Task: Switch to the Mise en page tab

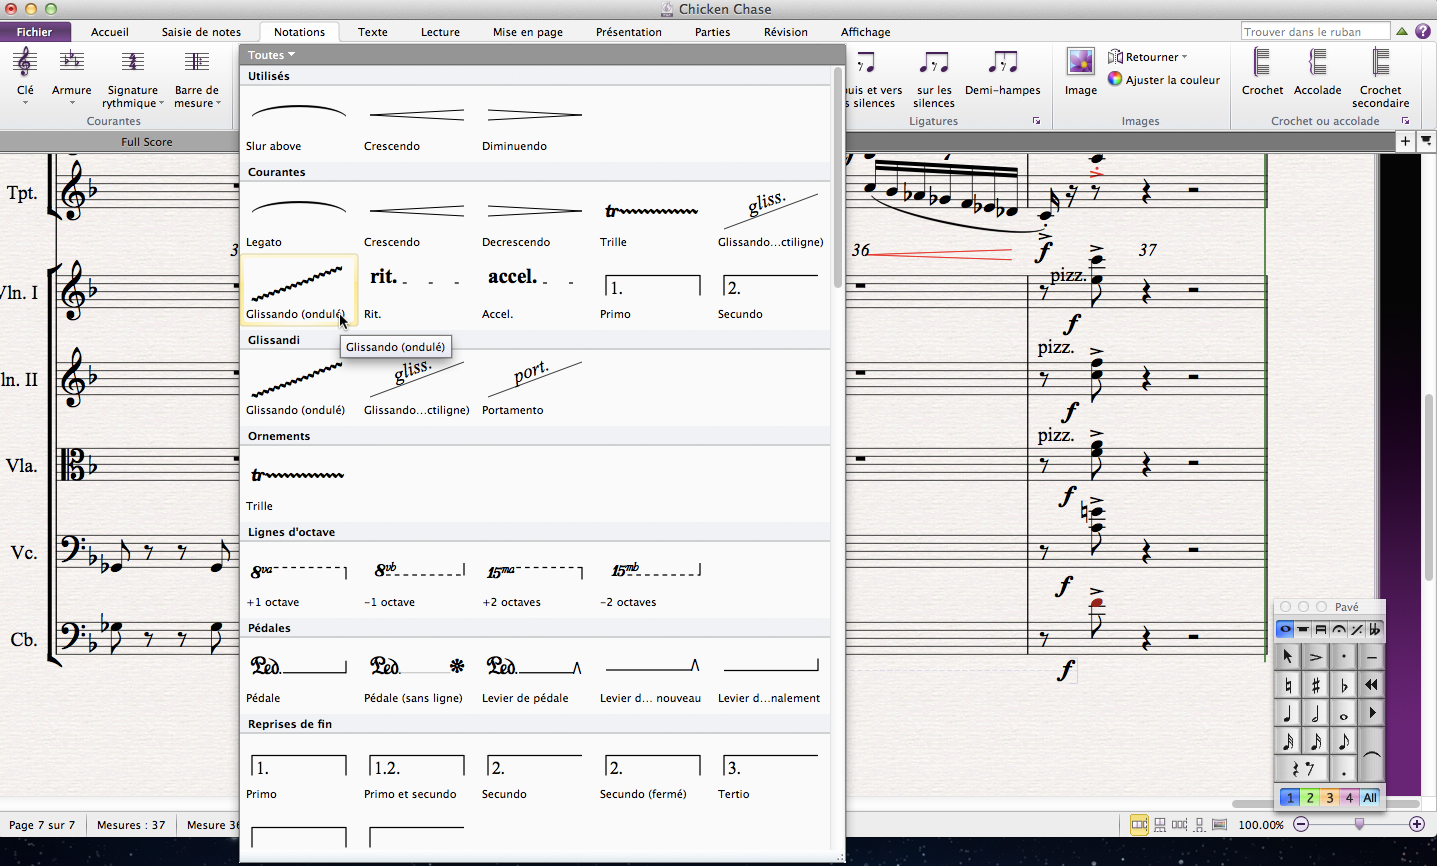Action: click(527, 32)
